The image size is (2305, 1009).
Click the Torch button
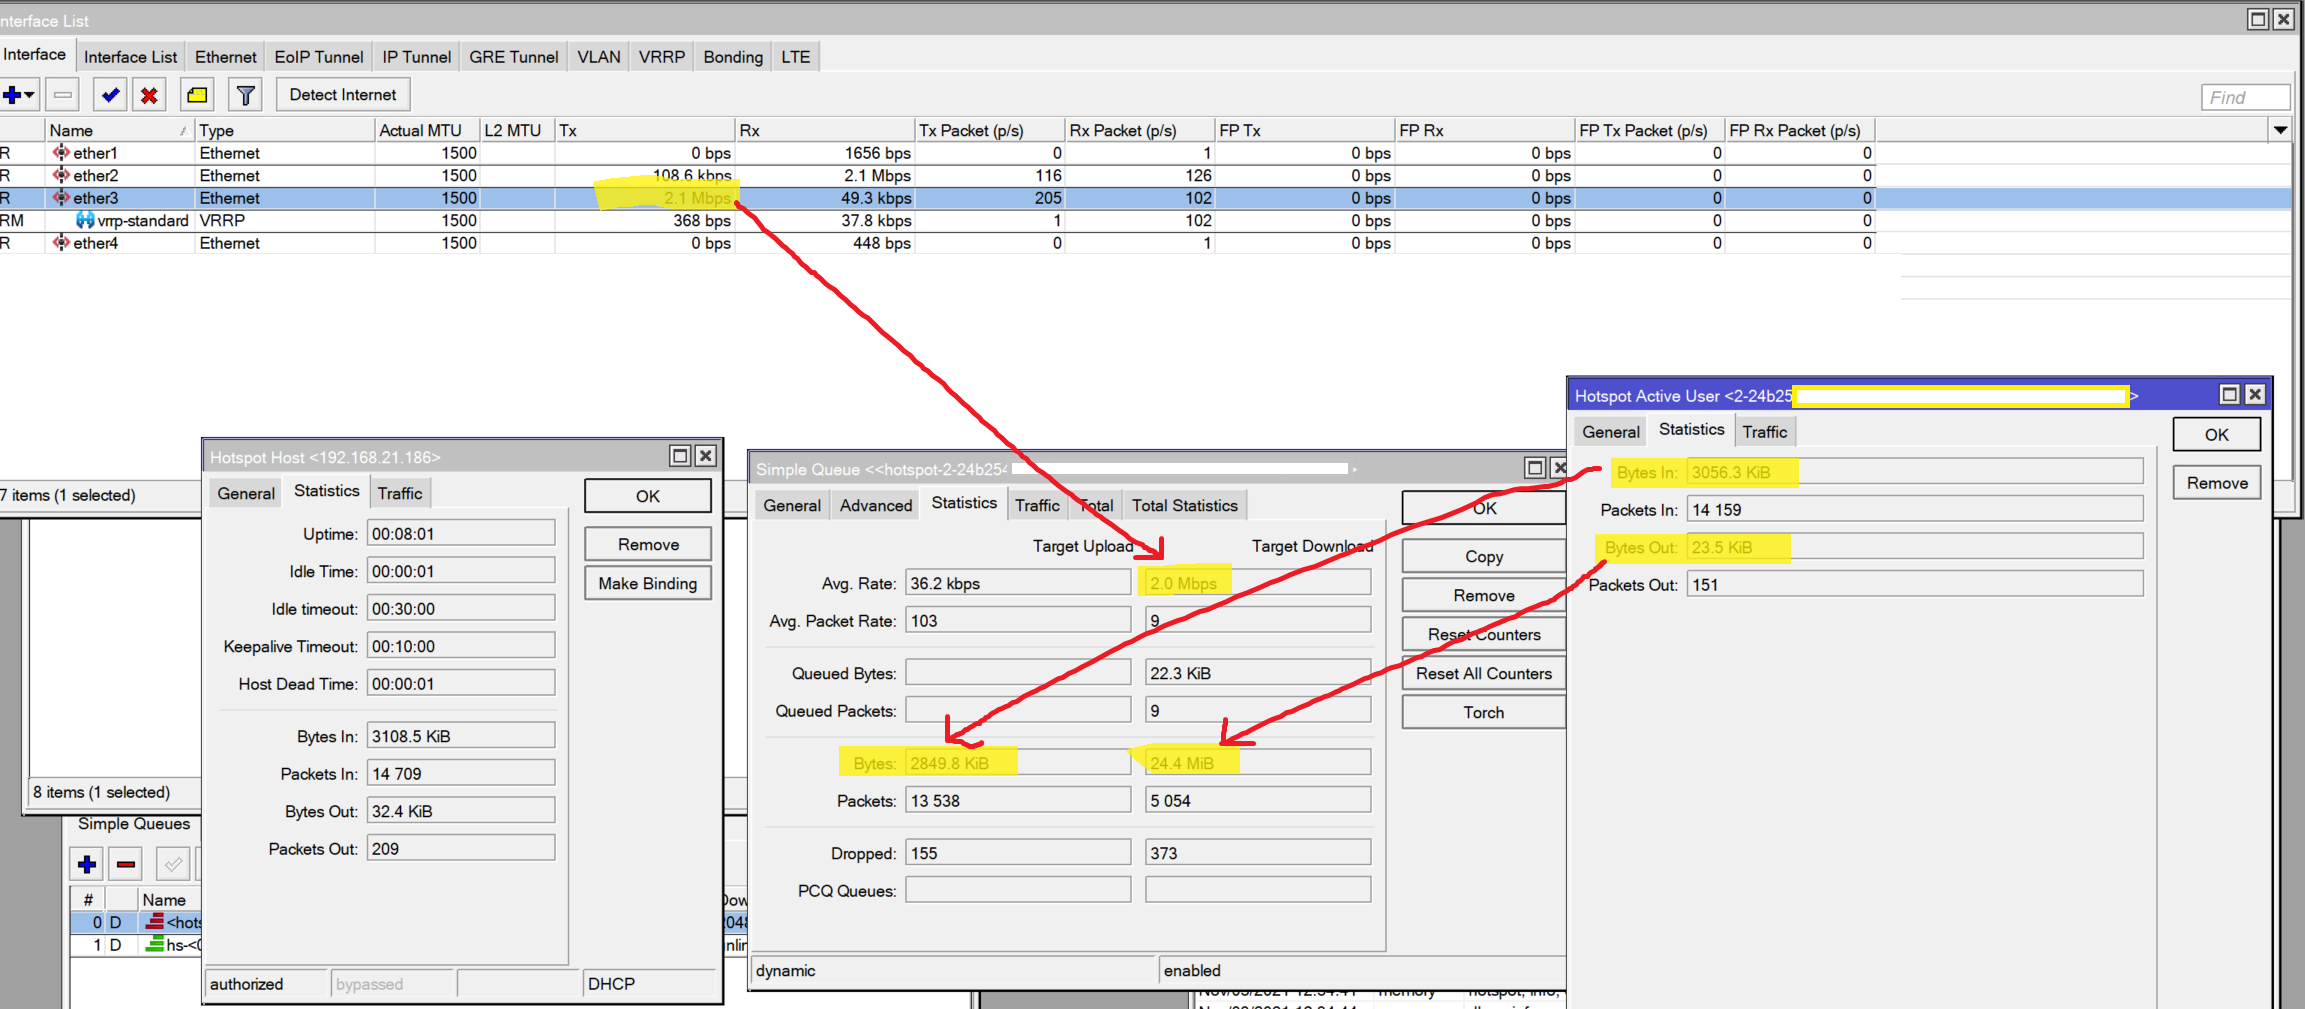coord(1484,712)
